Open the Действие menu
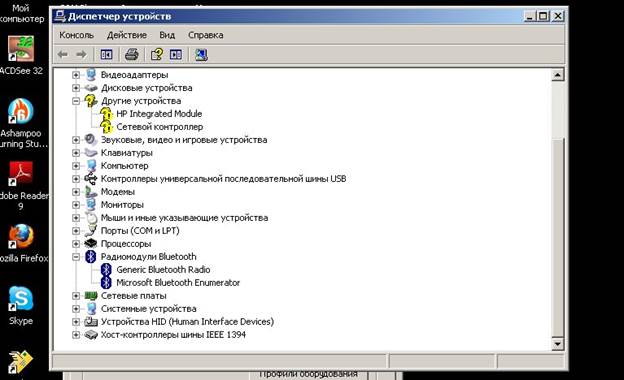 pos(127,35)
